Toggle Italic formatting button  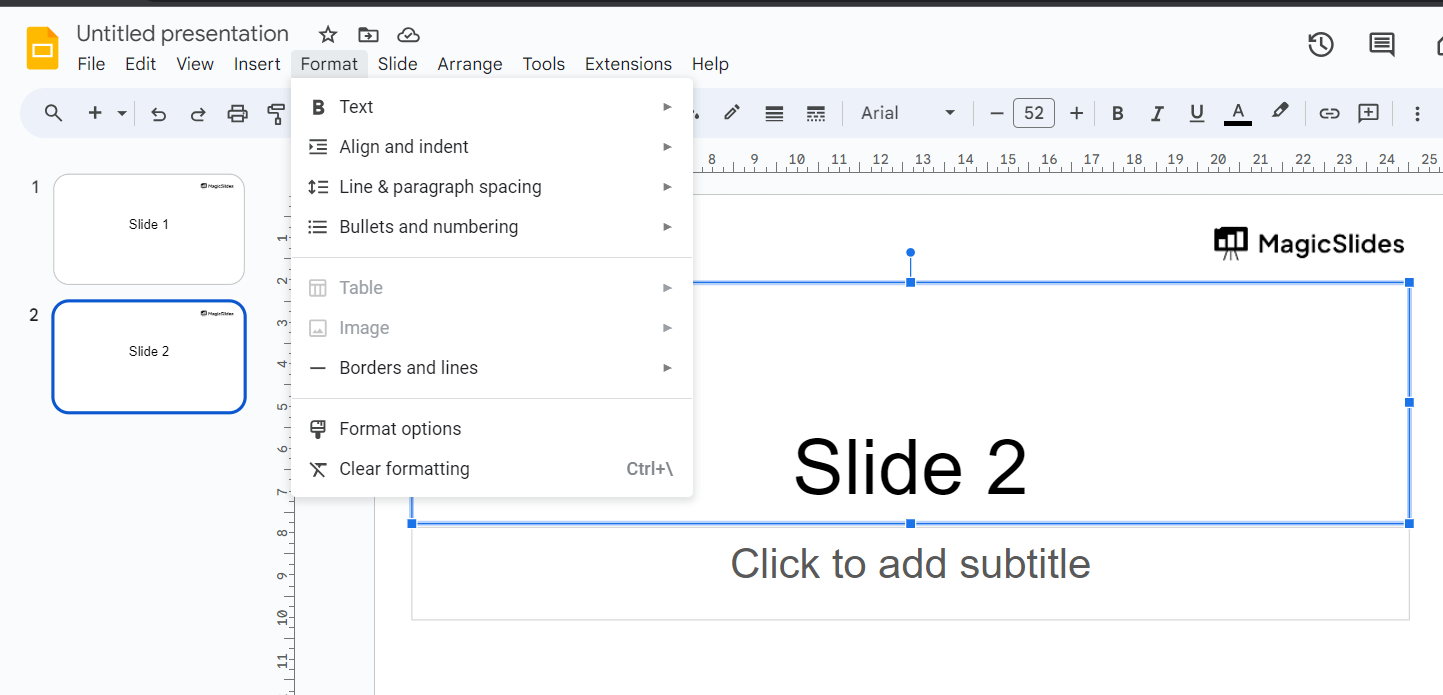pyautogui.click(x=1157, y=114)
